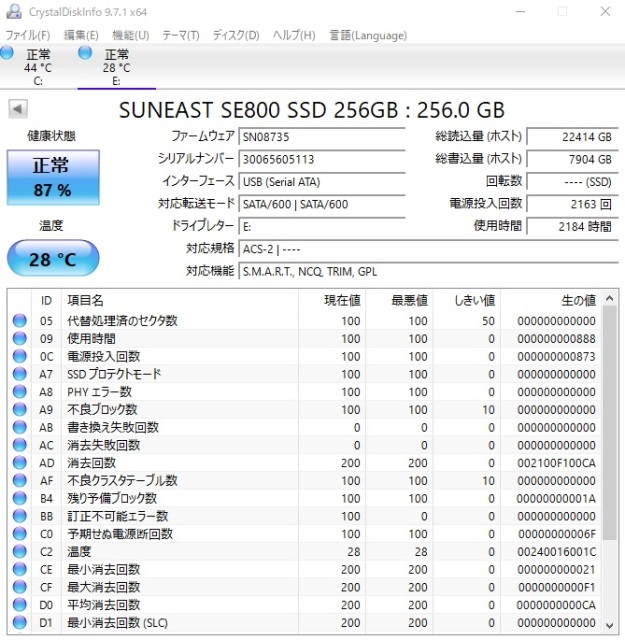Click the blue status dot for ID A9

[x=19, y=409]
